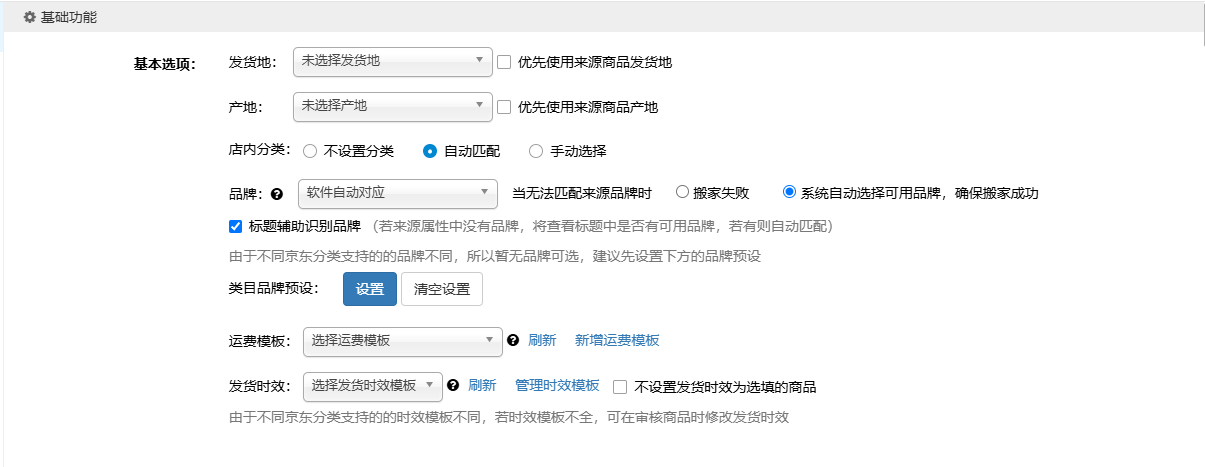The width and height of the screenshot is (1205, 467).
Task: Select 系统自动选择可用品牌 radio button
Action: (x=789, y=192)
